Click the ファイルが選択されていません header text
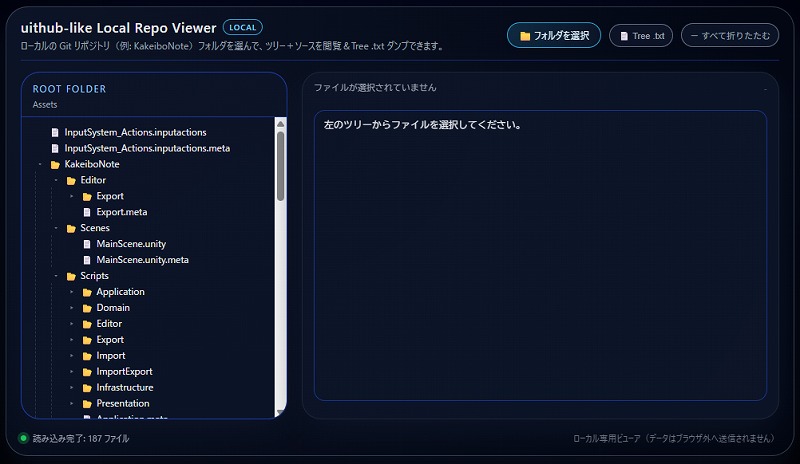The height and width of the screenshot is (464, 800). (375, 88)
